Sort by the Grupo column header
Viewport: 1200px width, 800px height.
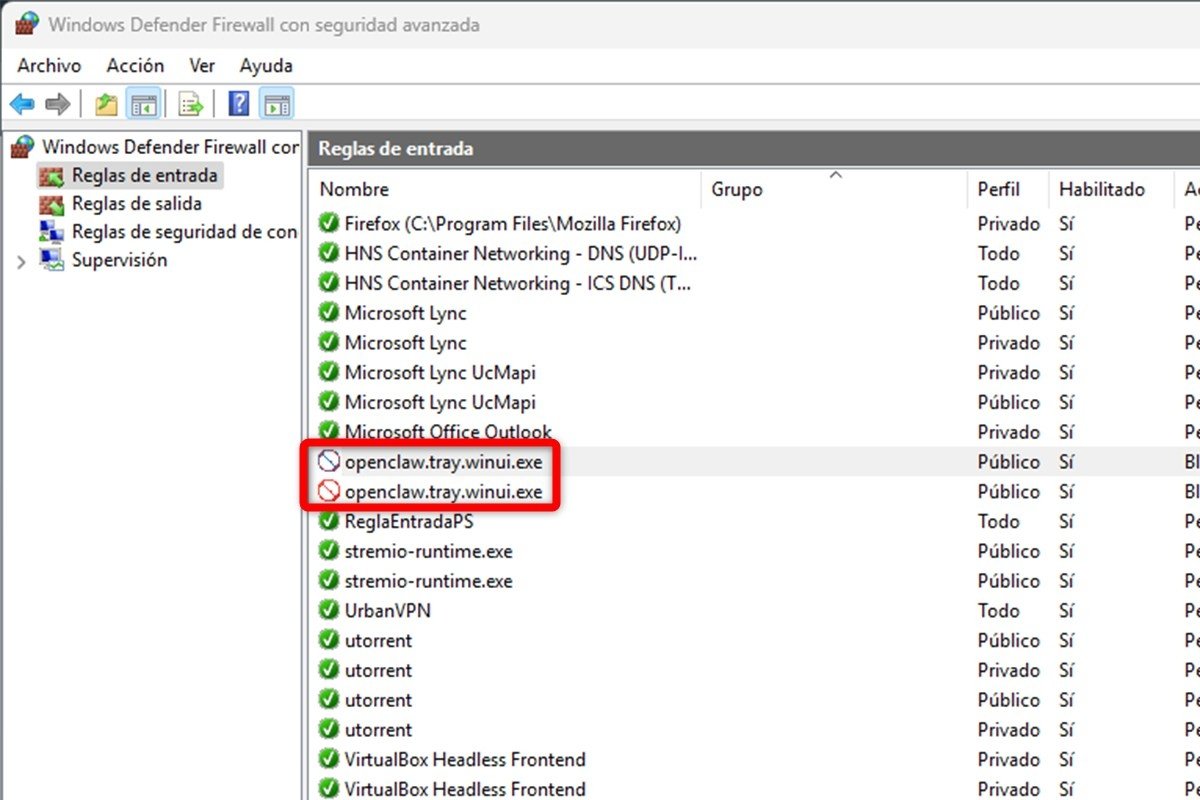[835, 189]
